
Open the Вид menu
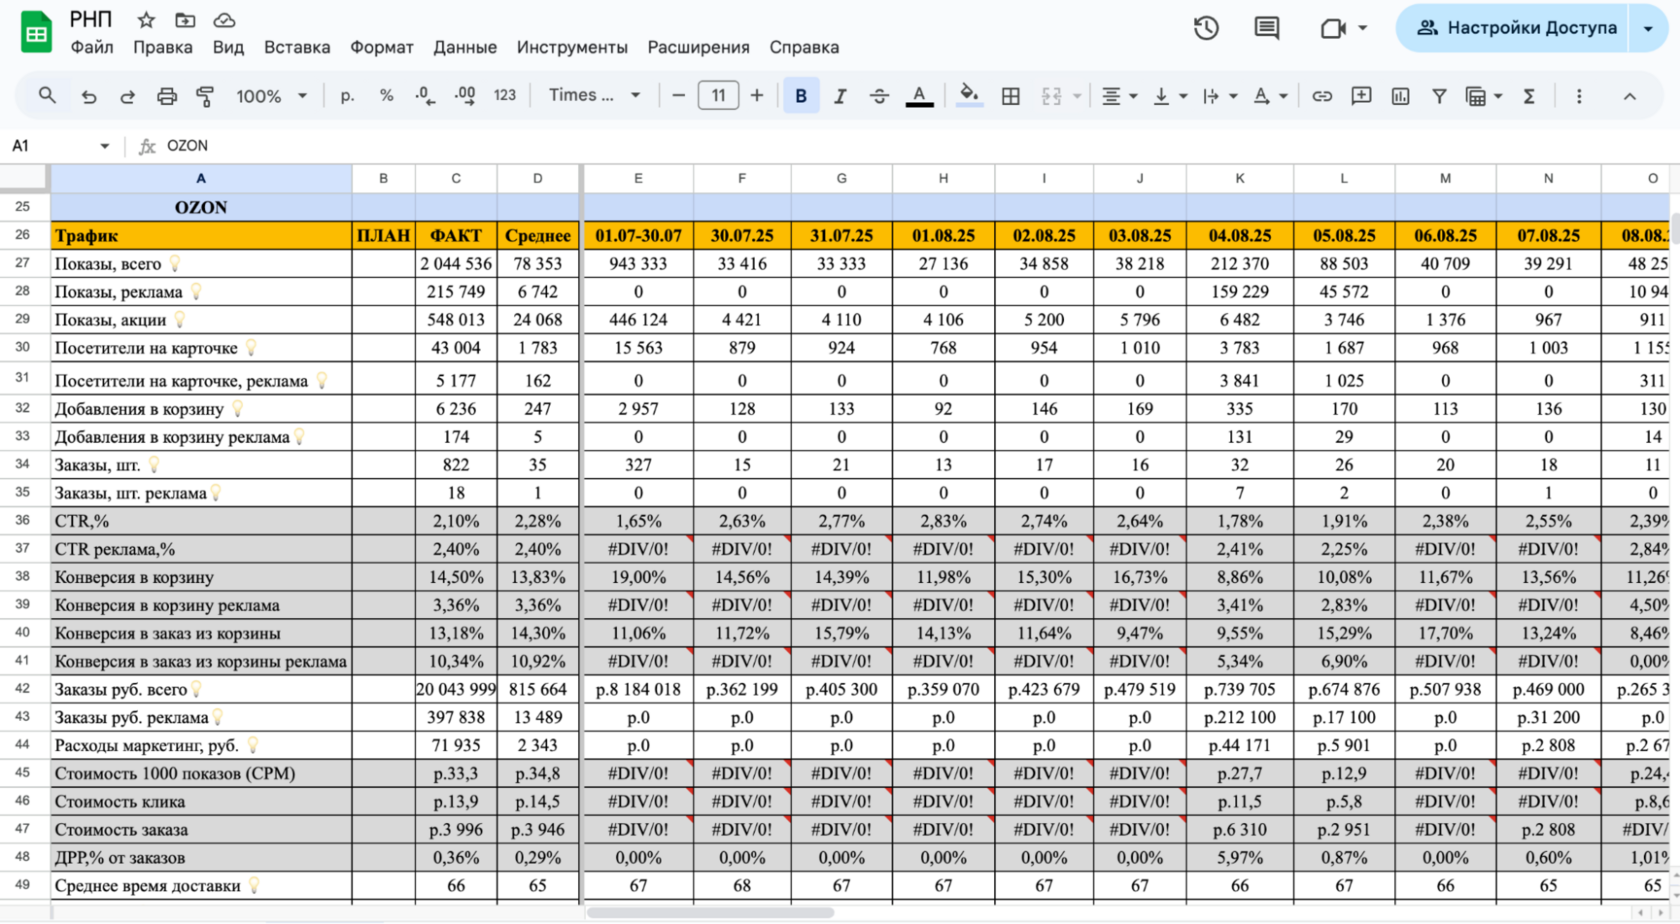[228, 47]
